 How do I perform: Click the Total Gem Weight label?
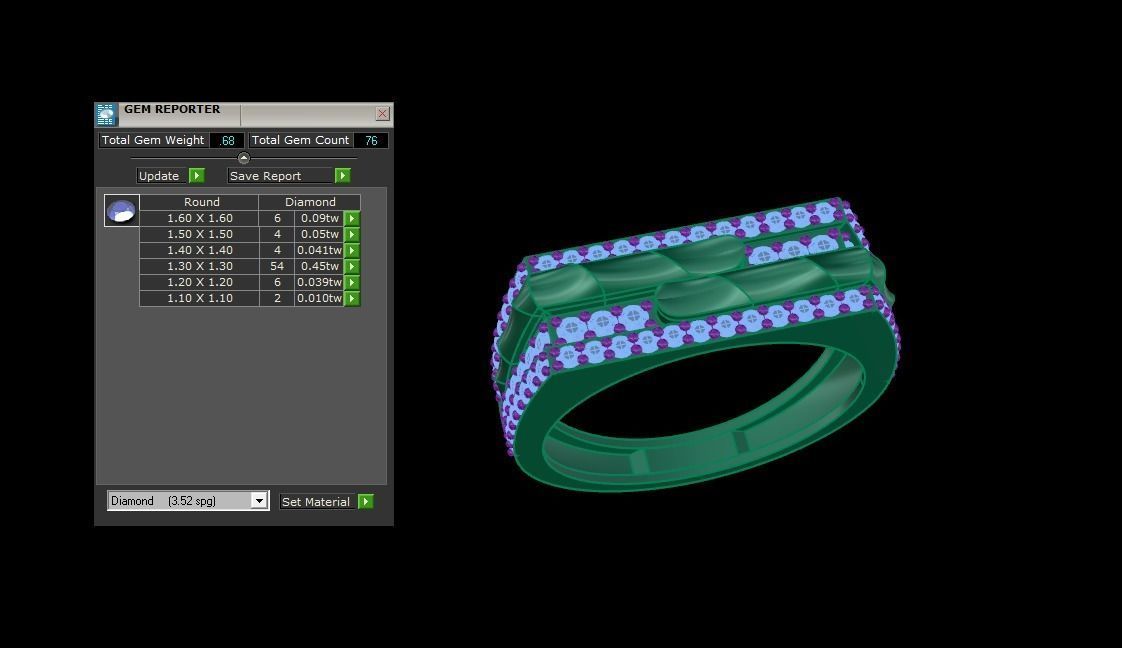click(x=153, y=140)
